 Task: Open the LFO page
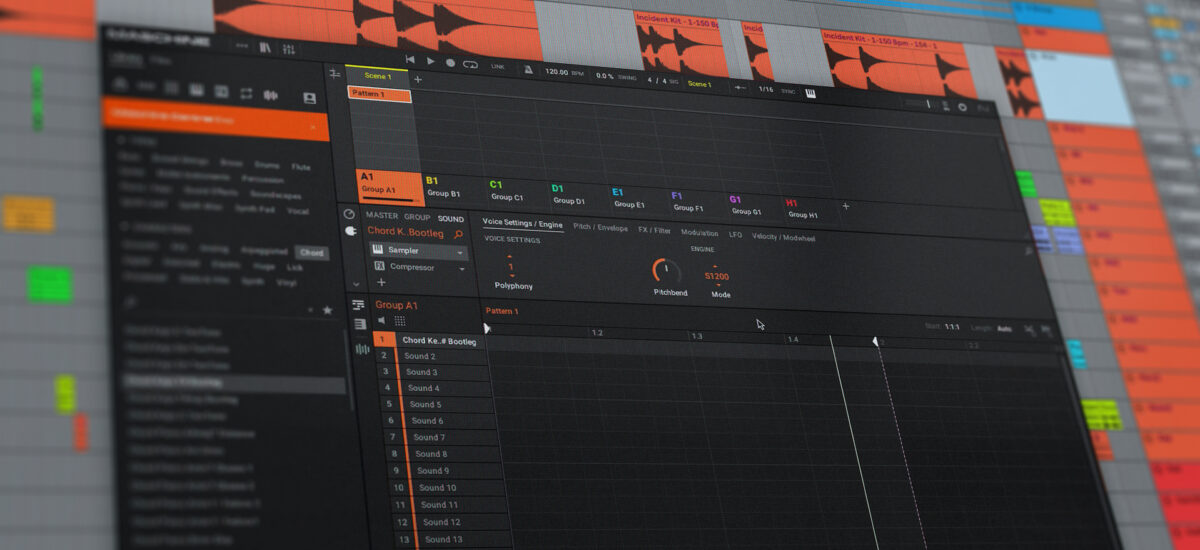[x=736, y=234]
